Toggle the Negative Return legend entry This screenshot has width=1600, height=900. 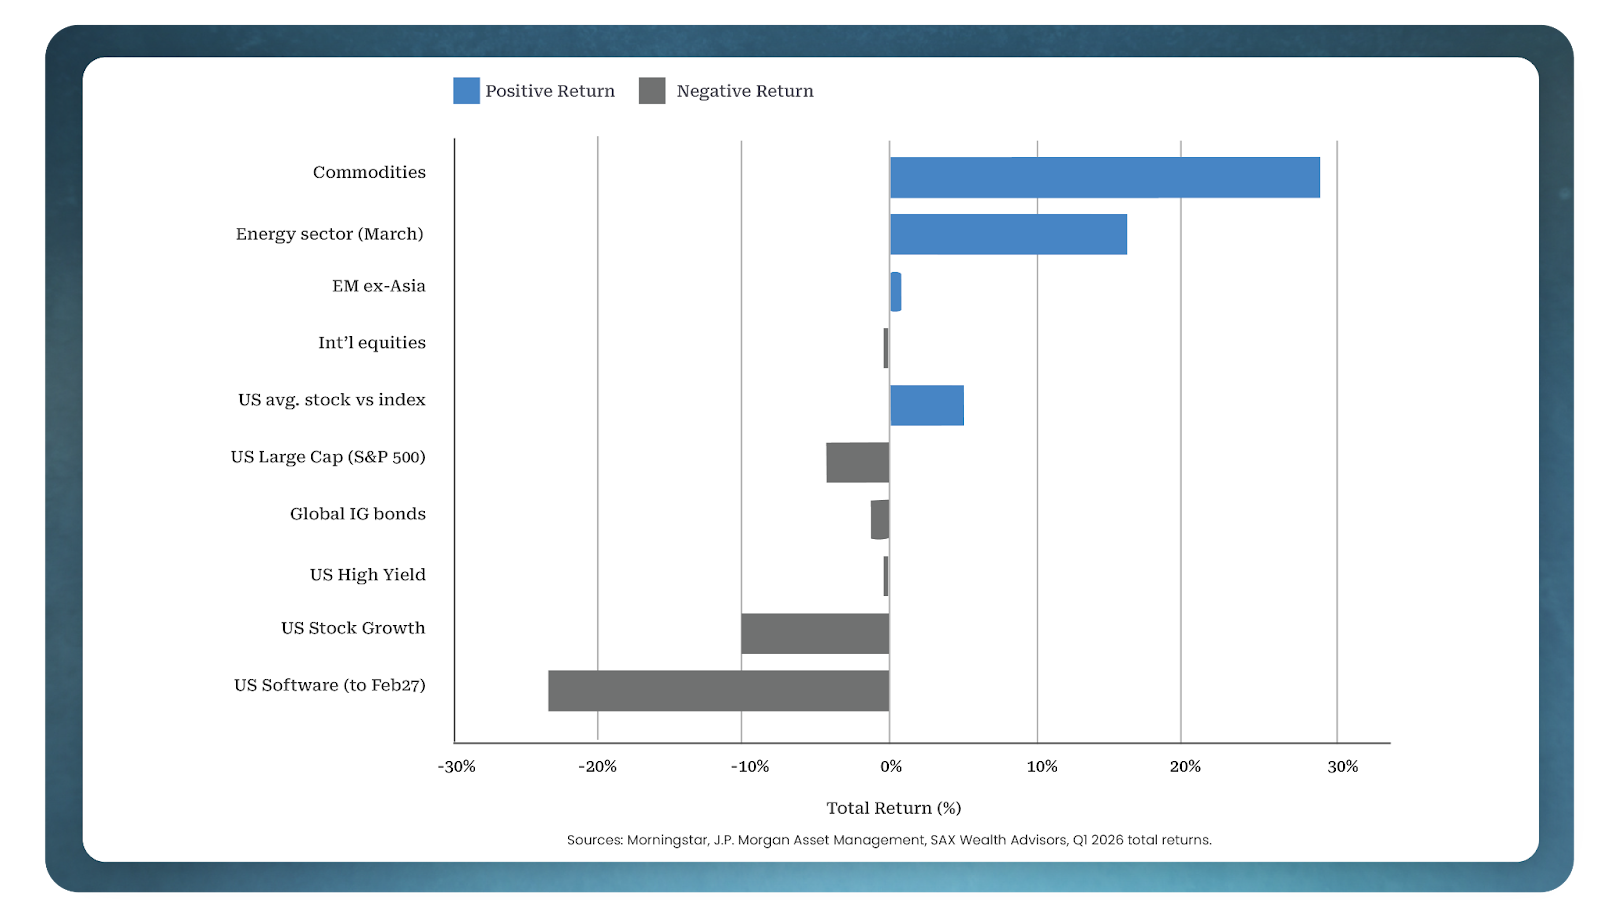[744, 90]
